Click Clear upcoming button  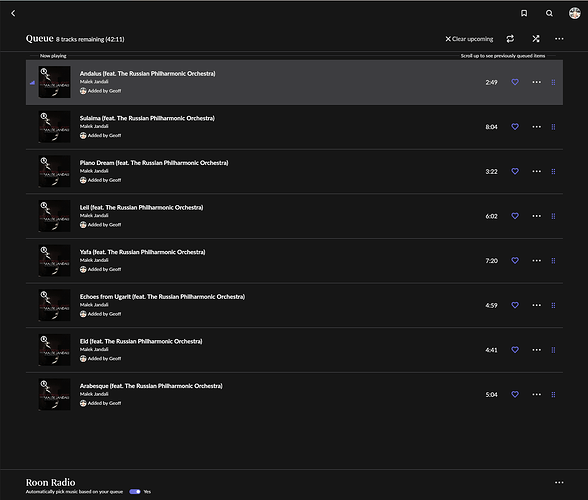pos(469,39)
